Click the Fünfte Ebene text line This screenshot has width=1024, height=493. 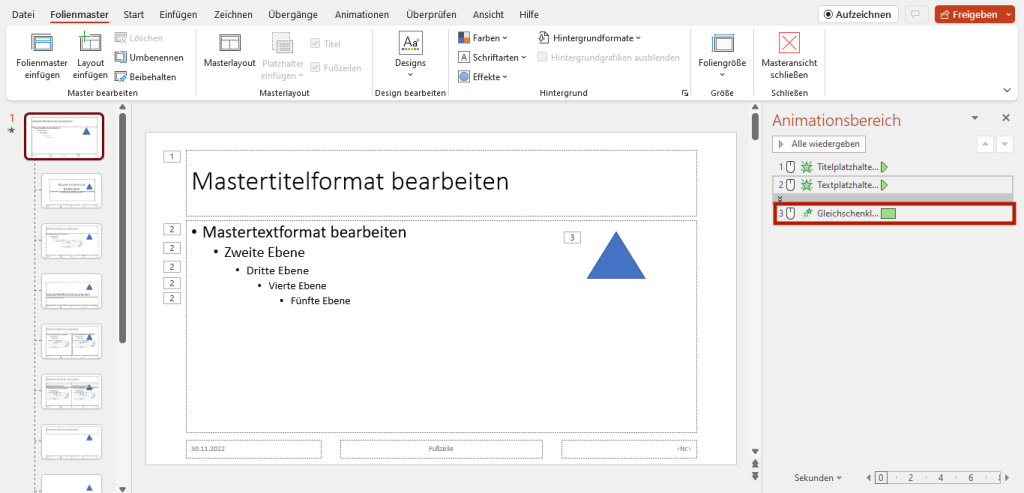[320, 301]
